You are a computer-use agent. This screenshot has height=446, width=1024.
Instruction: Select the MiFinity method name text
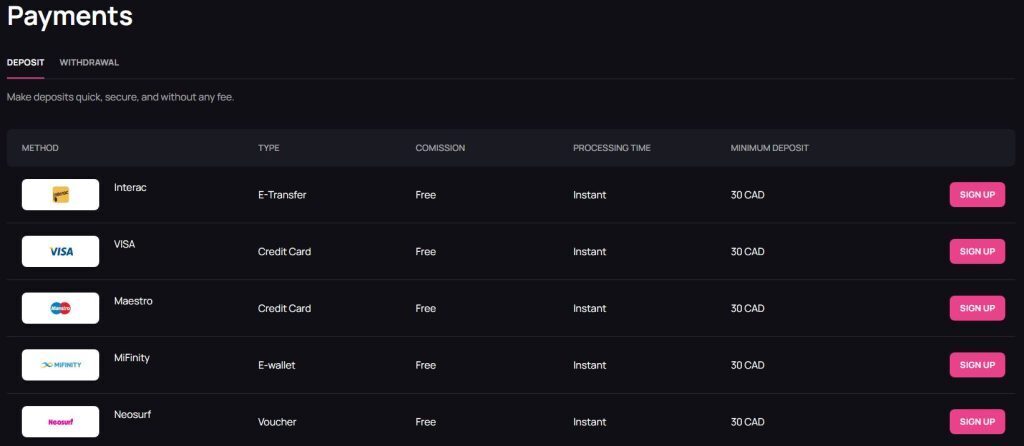(x=132, y=358)
